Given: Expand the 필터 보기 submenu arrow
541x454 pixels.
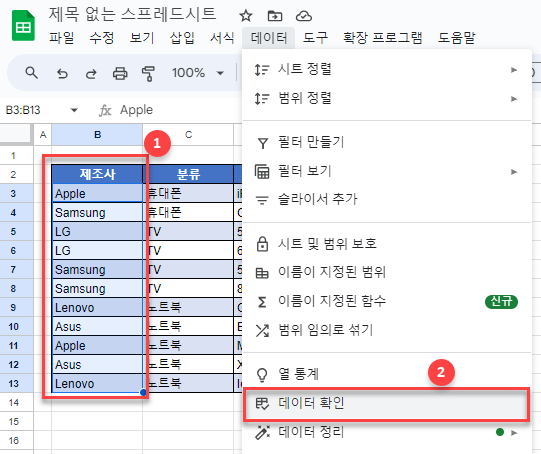Looking at the screenshot, I should pyautogui.click(x=514, y=171).
